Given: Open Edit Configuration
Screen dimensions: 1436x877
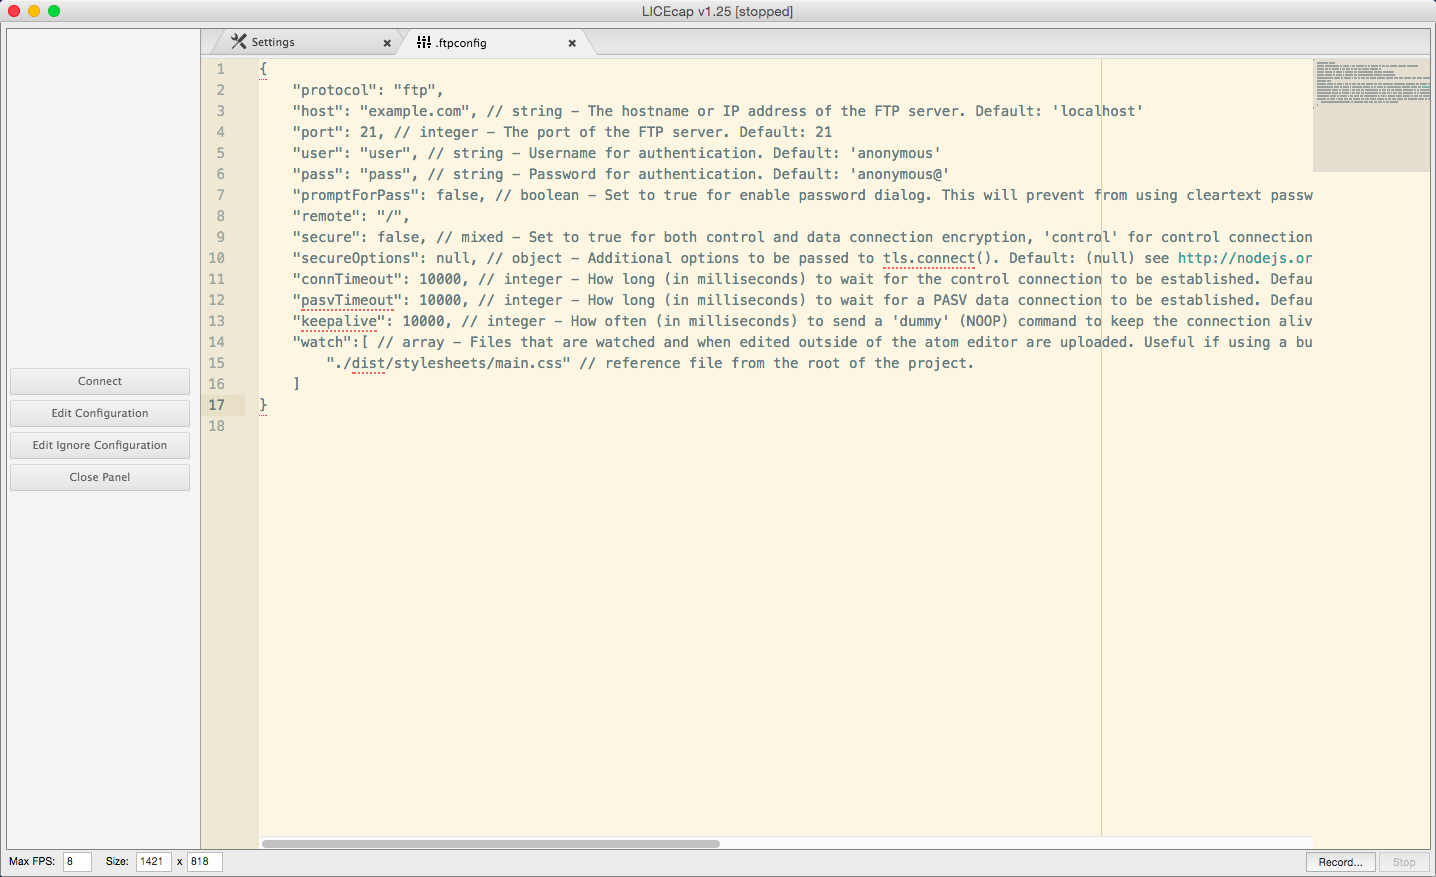Looking at the screenshot, I should pos(100,413).
